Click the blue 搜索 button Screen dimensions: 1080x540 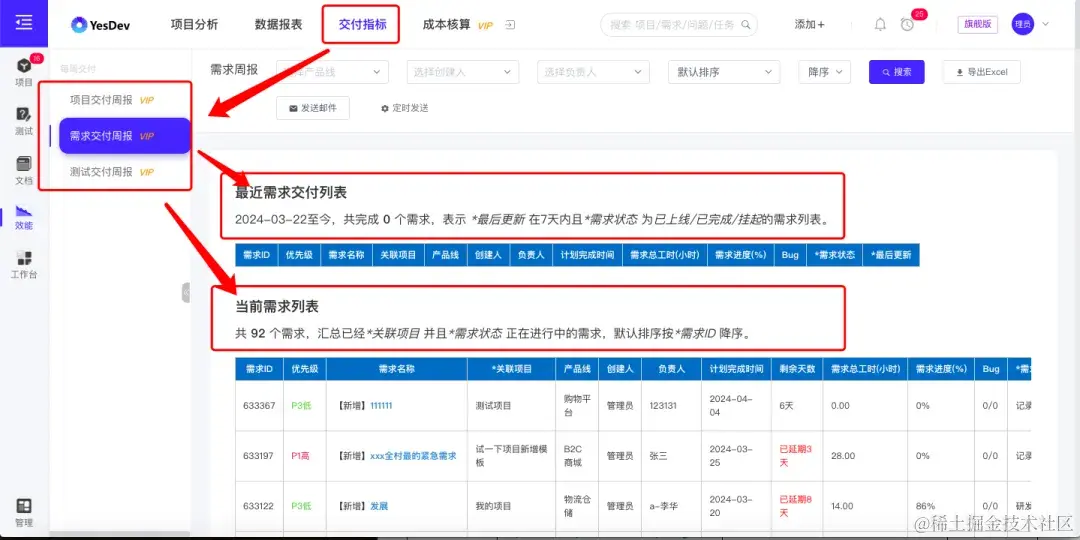click(x=897, y=72)
